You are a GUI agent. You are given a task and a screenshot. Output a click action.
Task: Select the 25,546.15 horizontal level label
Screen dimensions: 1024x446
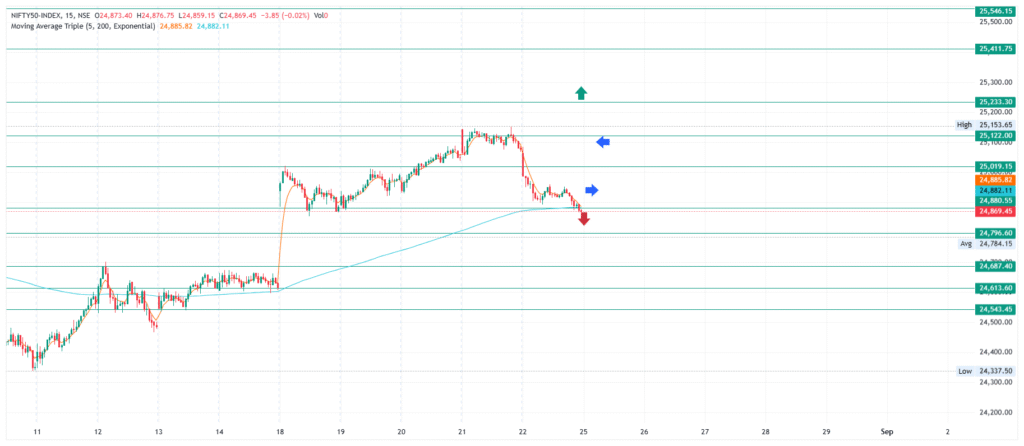tap(996, 10)
